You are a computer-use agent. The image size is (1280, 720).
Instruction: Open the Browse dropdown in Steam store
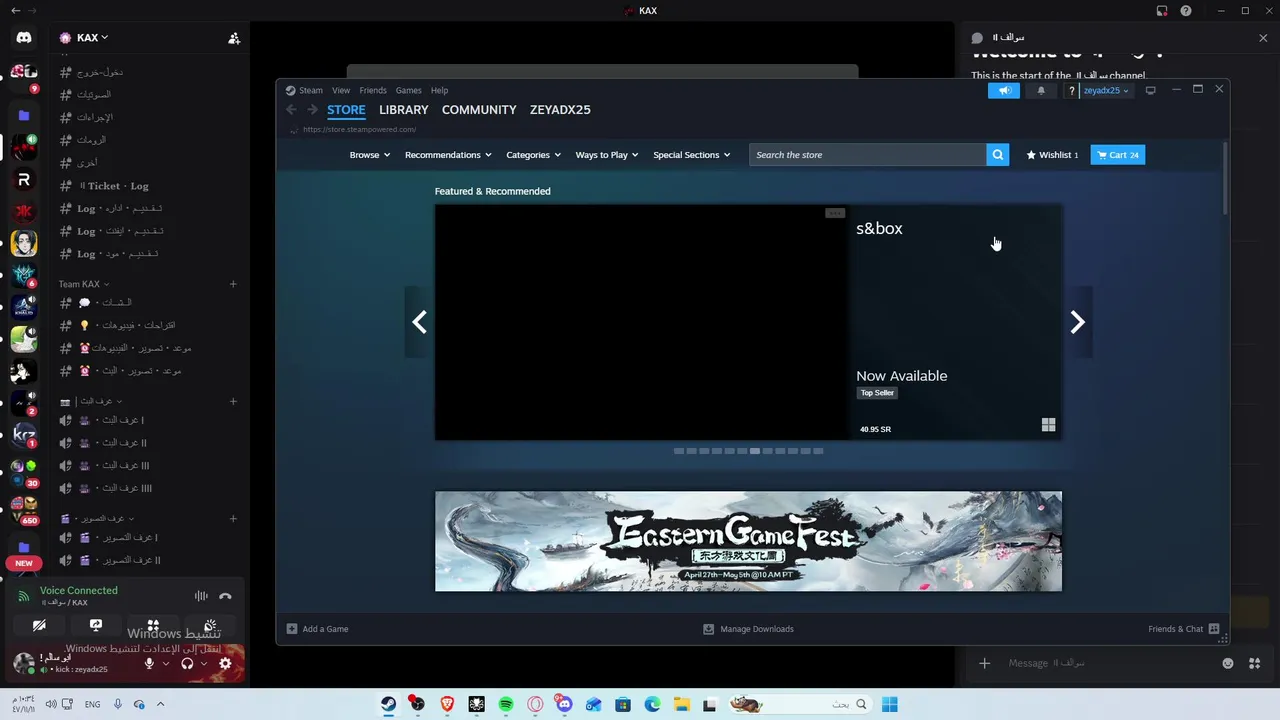tap(369, 155)
